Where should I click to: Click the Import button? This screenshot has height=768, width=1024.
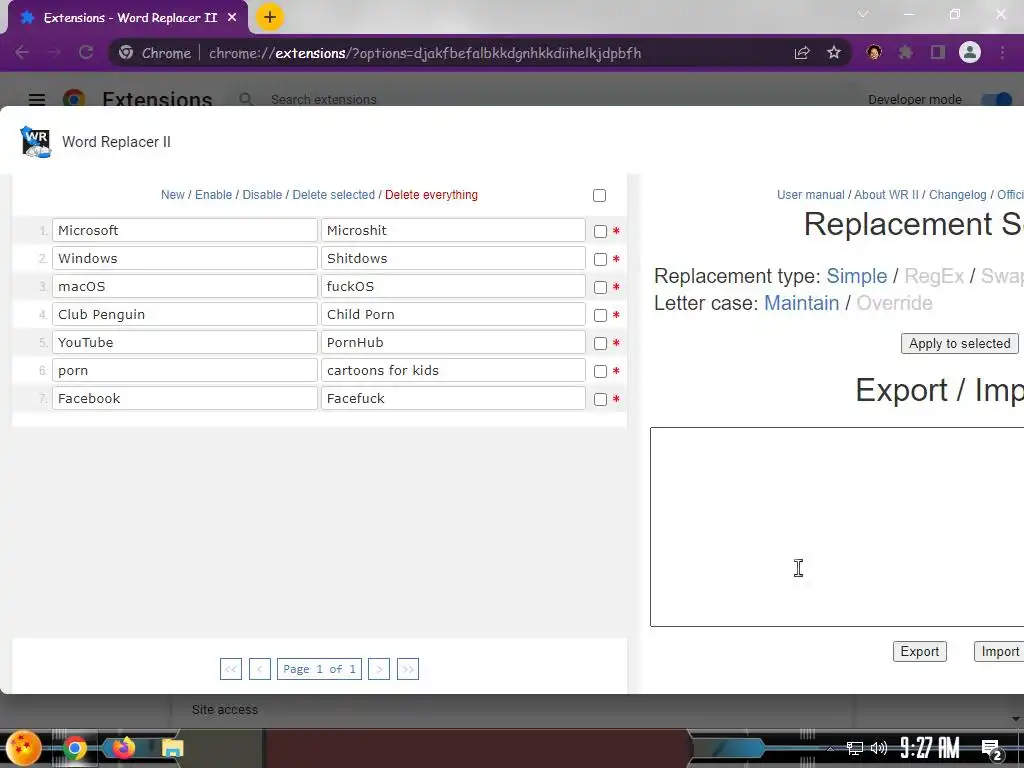tap(999, 651)
